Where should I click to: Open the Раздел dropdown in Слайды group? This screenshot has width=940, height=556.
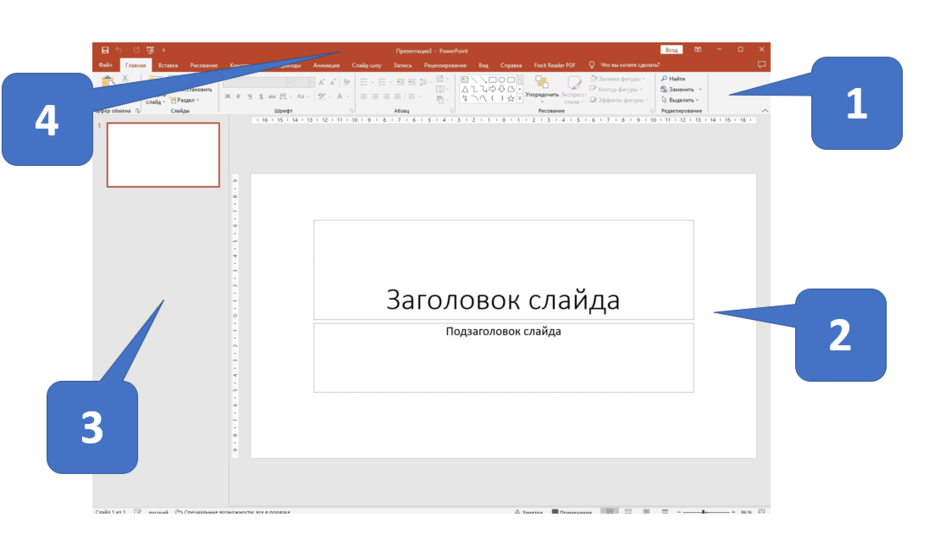(185, 100)
